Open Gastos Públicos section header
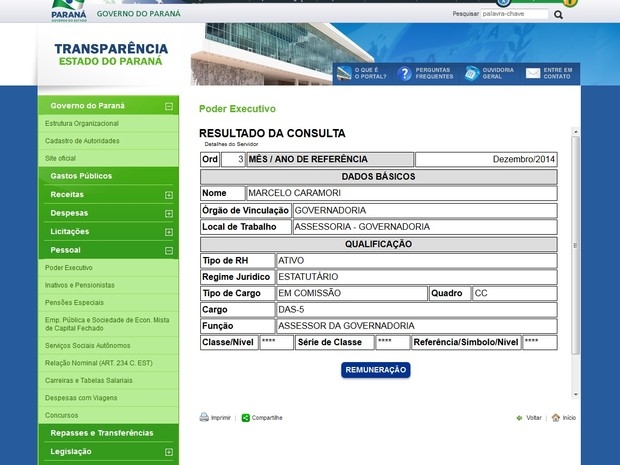Image resolution: width=620 pixels, height=465 pixels. coord(81,176)
